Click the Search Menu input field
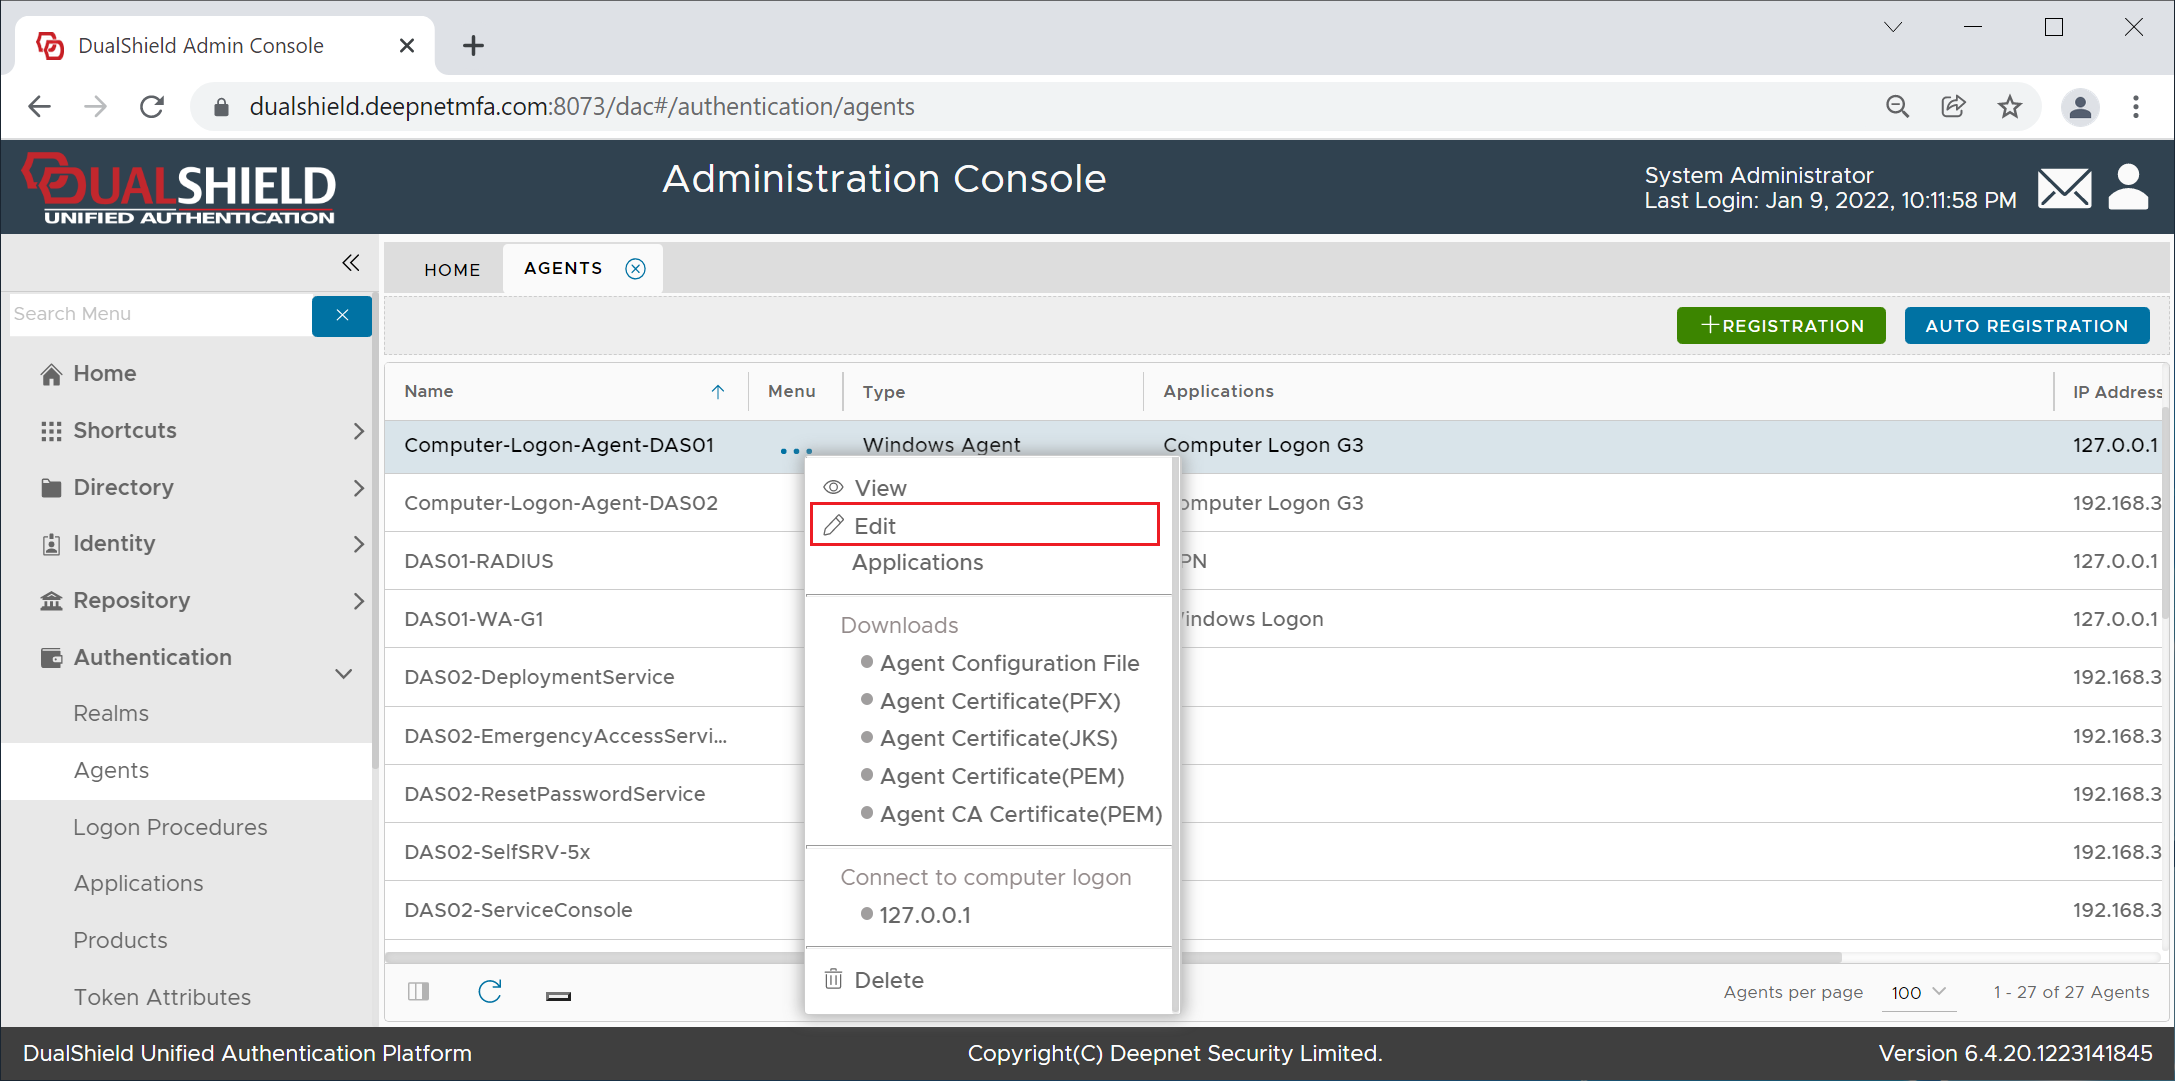 160,315
